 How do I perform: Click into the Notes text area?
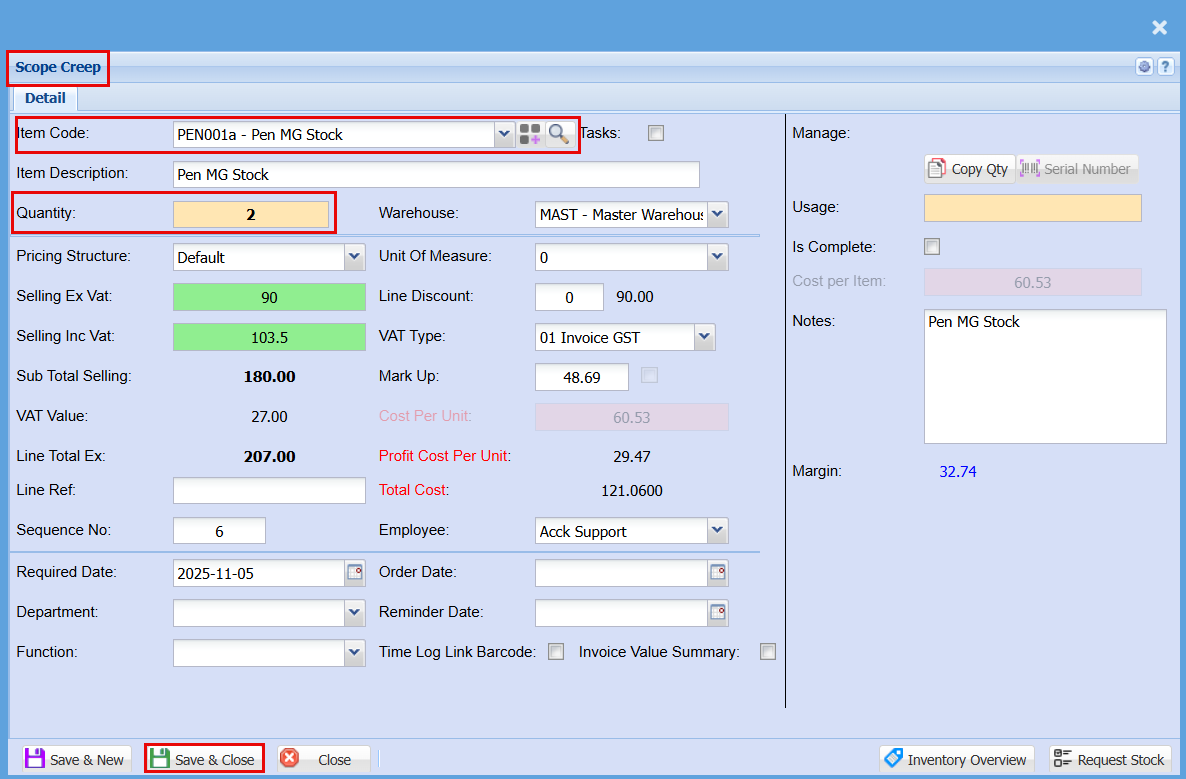pyautogui.click(x=1045, y=375)
